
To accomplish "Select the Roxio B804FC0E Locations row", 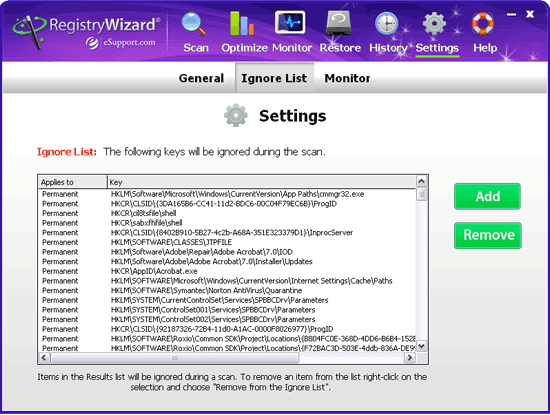I will [227, 339].
